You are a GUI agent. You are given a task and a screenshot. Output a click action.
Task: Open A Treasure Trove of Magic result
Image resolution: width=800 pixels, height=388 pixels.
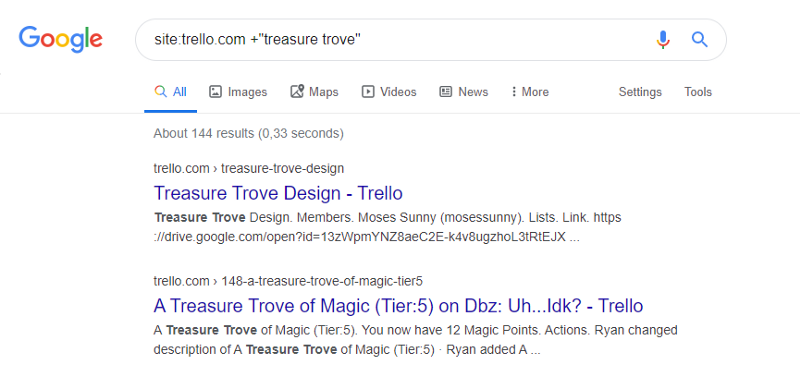(x=398, y=306)
